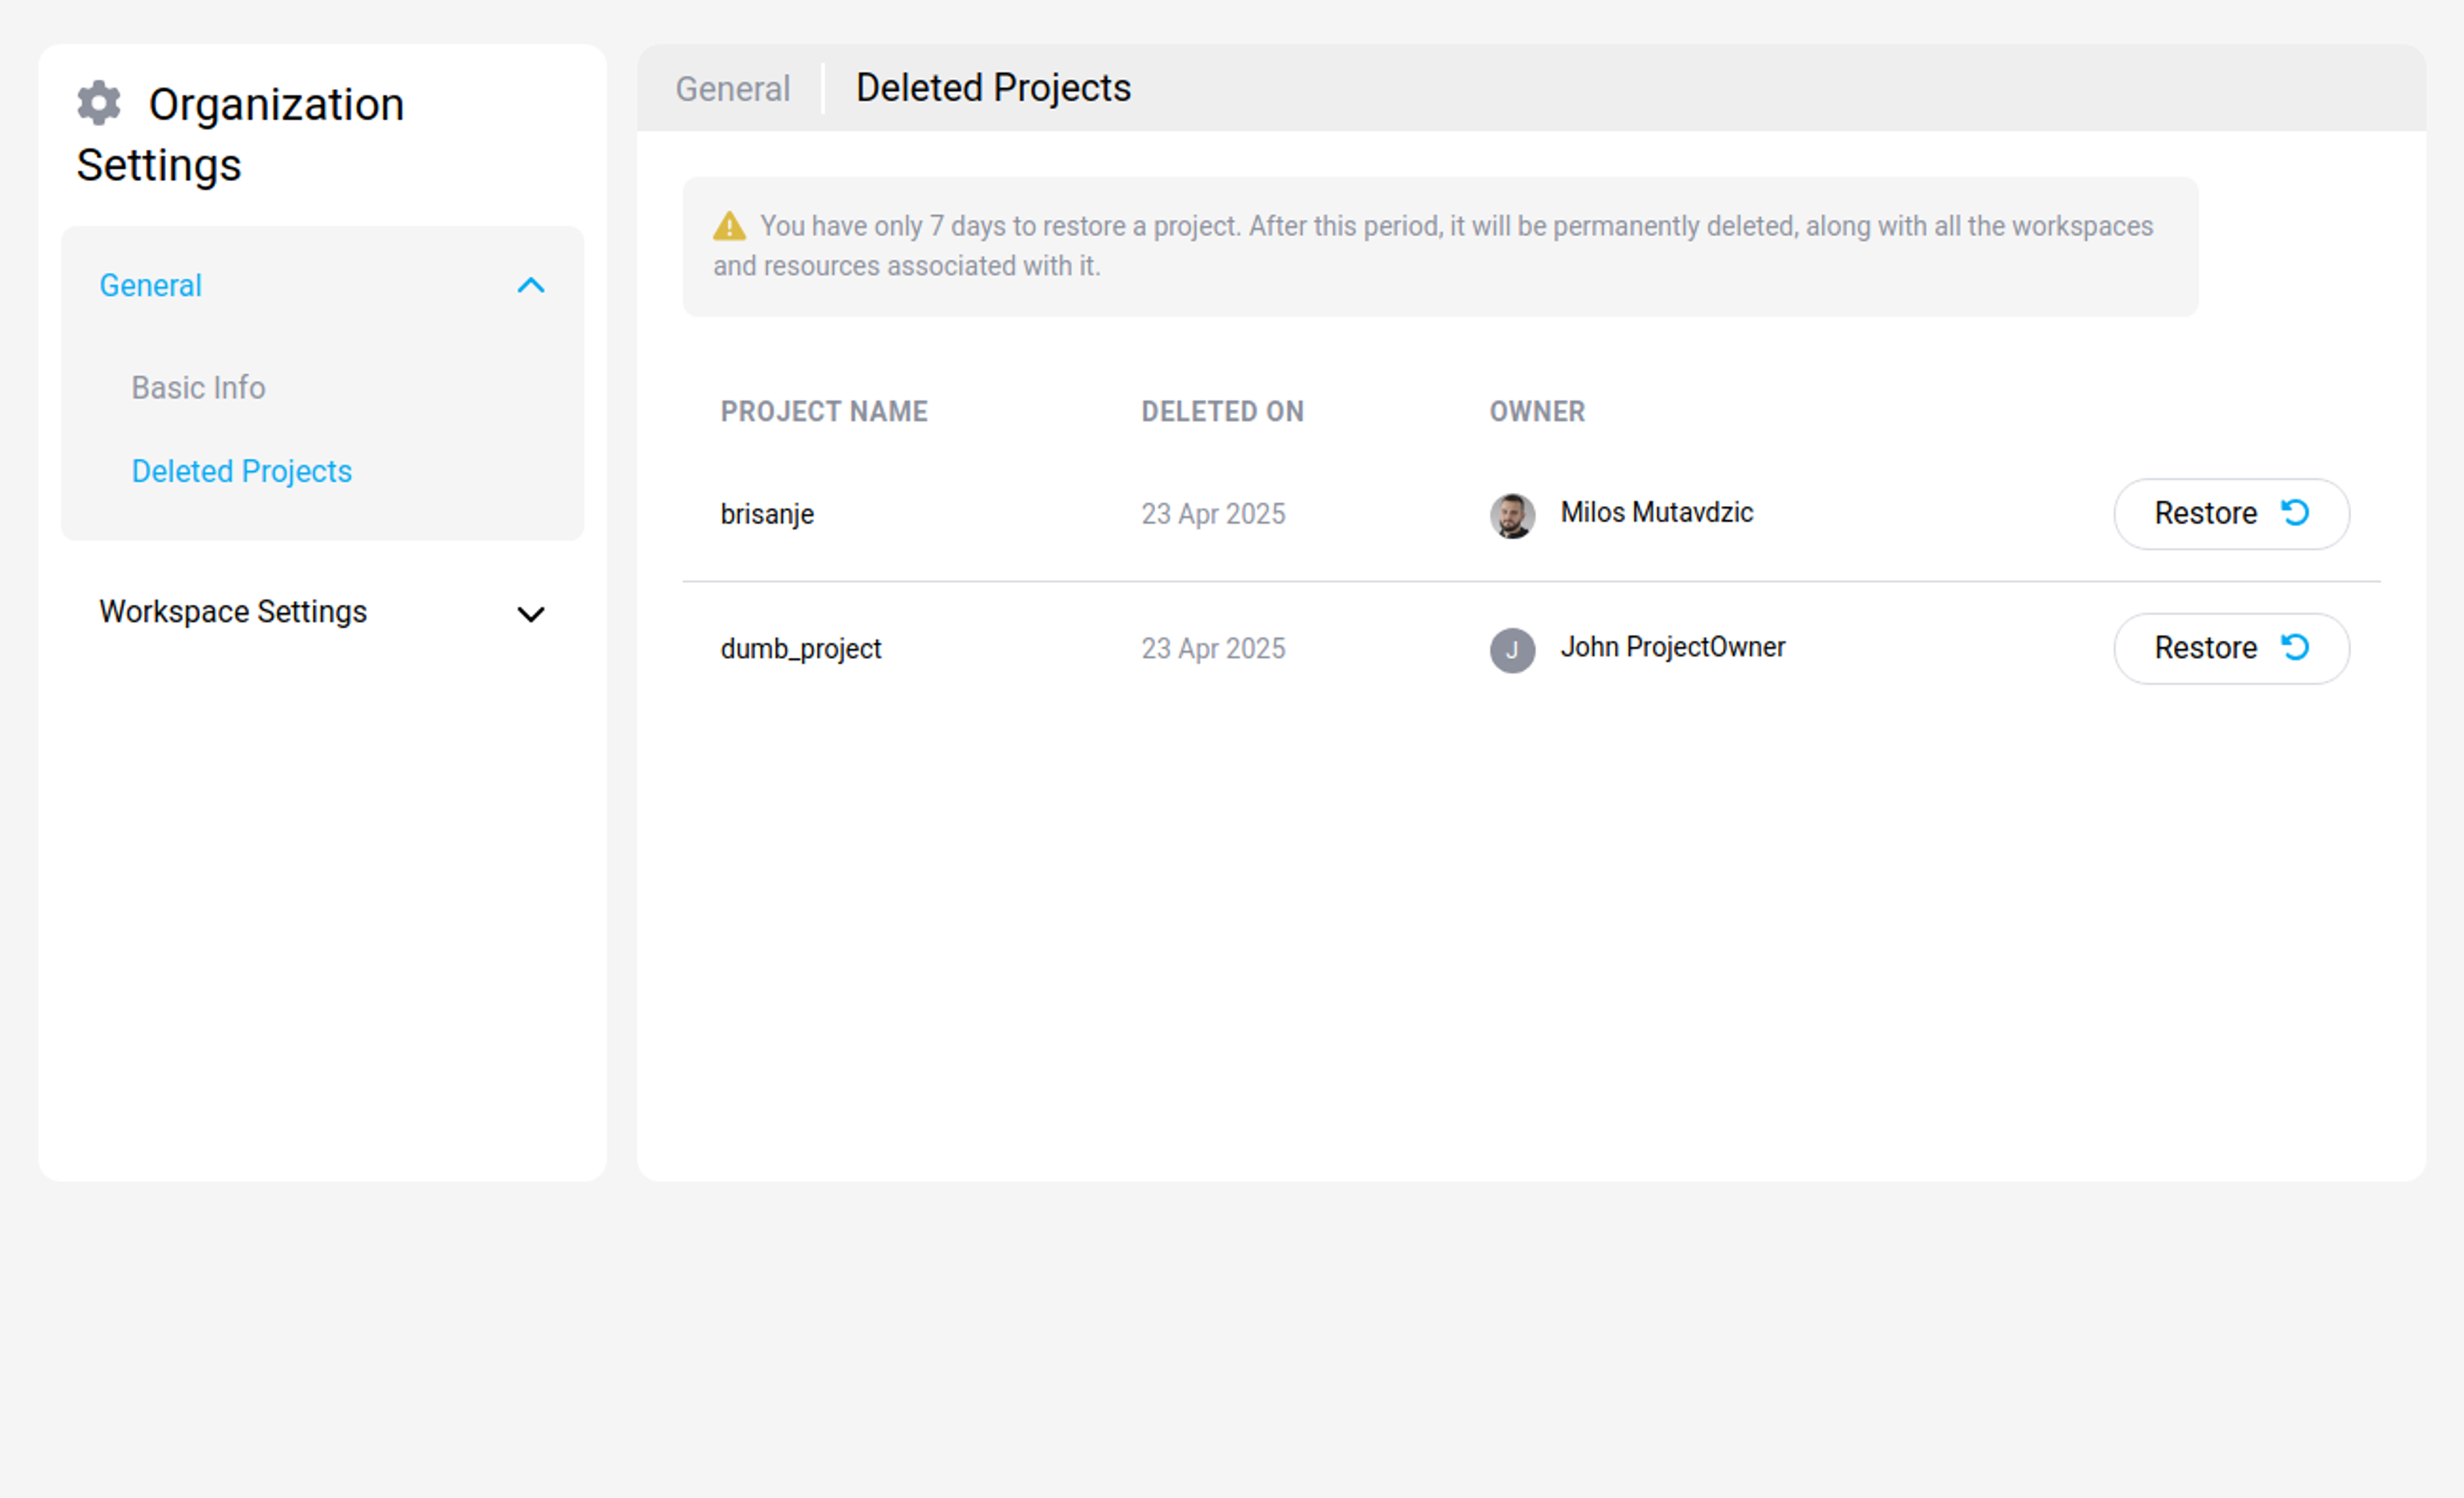Click the restore arrow icon for brisanje
This screenshot has width=2464, height=1498.
click(x=2295, y=513)
